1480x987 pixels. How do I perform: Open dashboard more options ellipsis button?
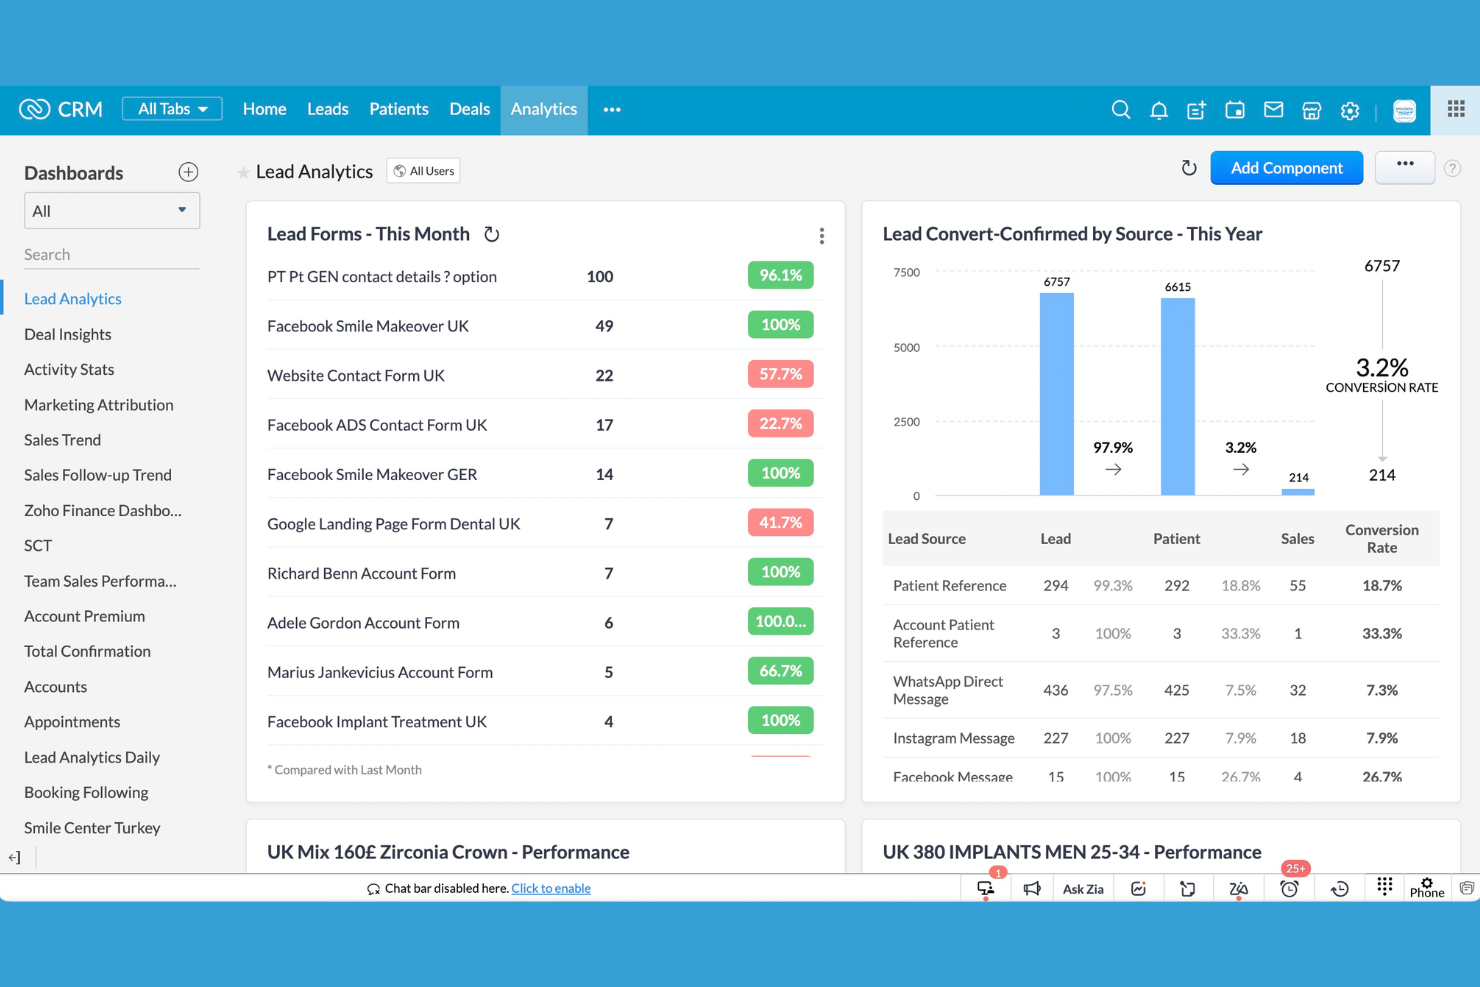click(1405, 166)
